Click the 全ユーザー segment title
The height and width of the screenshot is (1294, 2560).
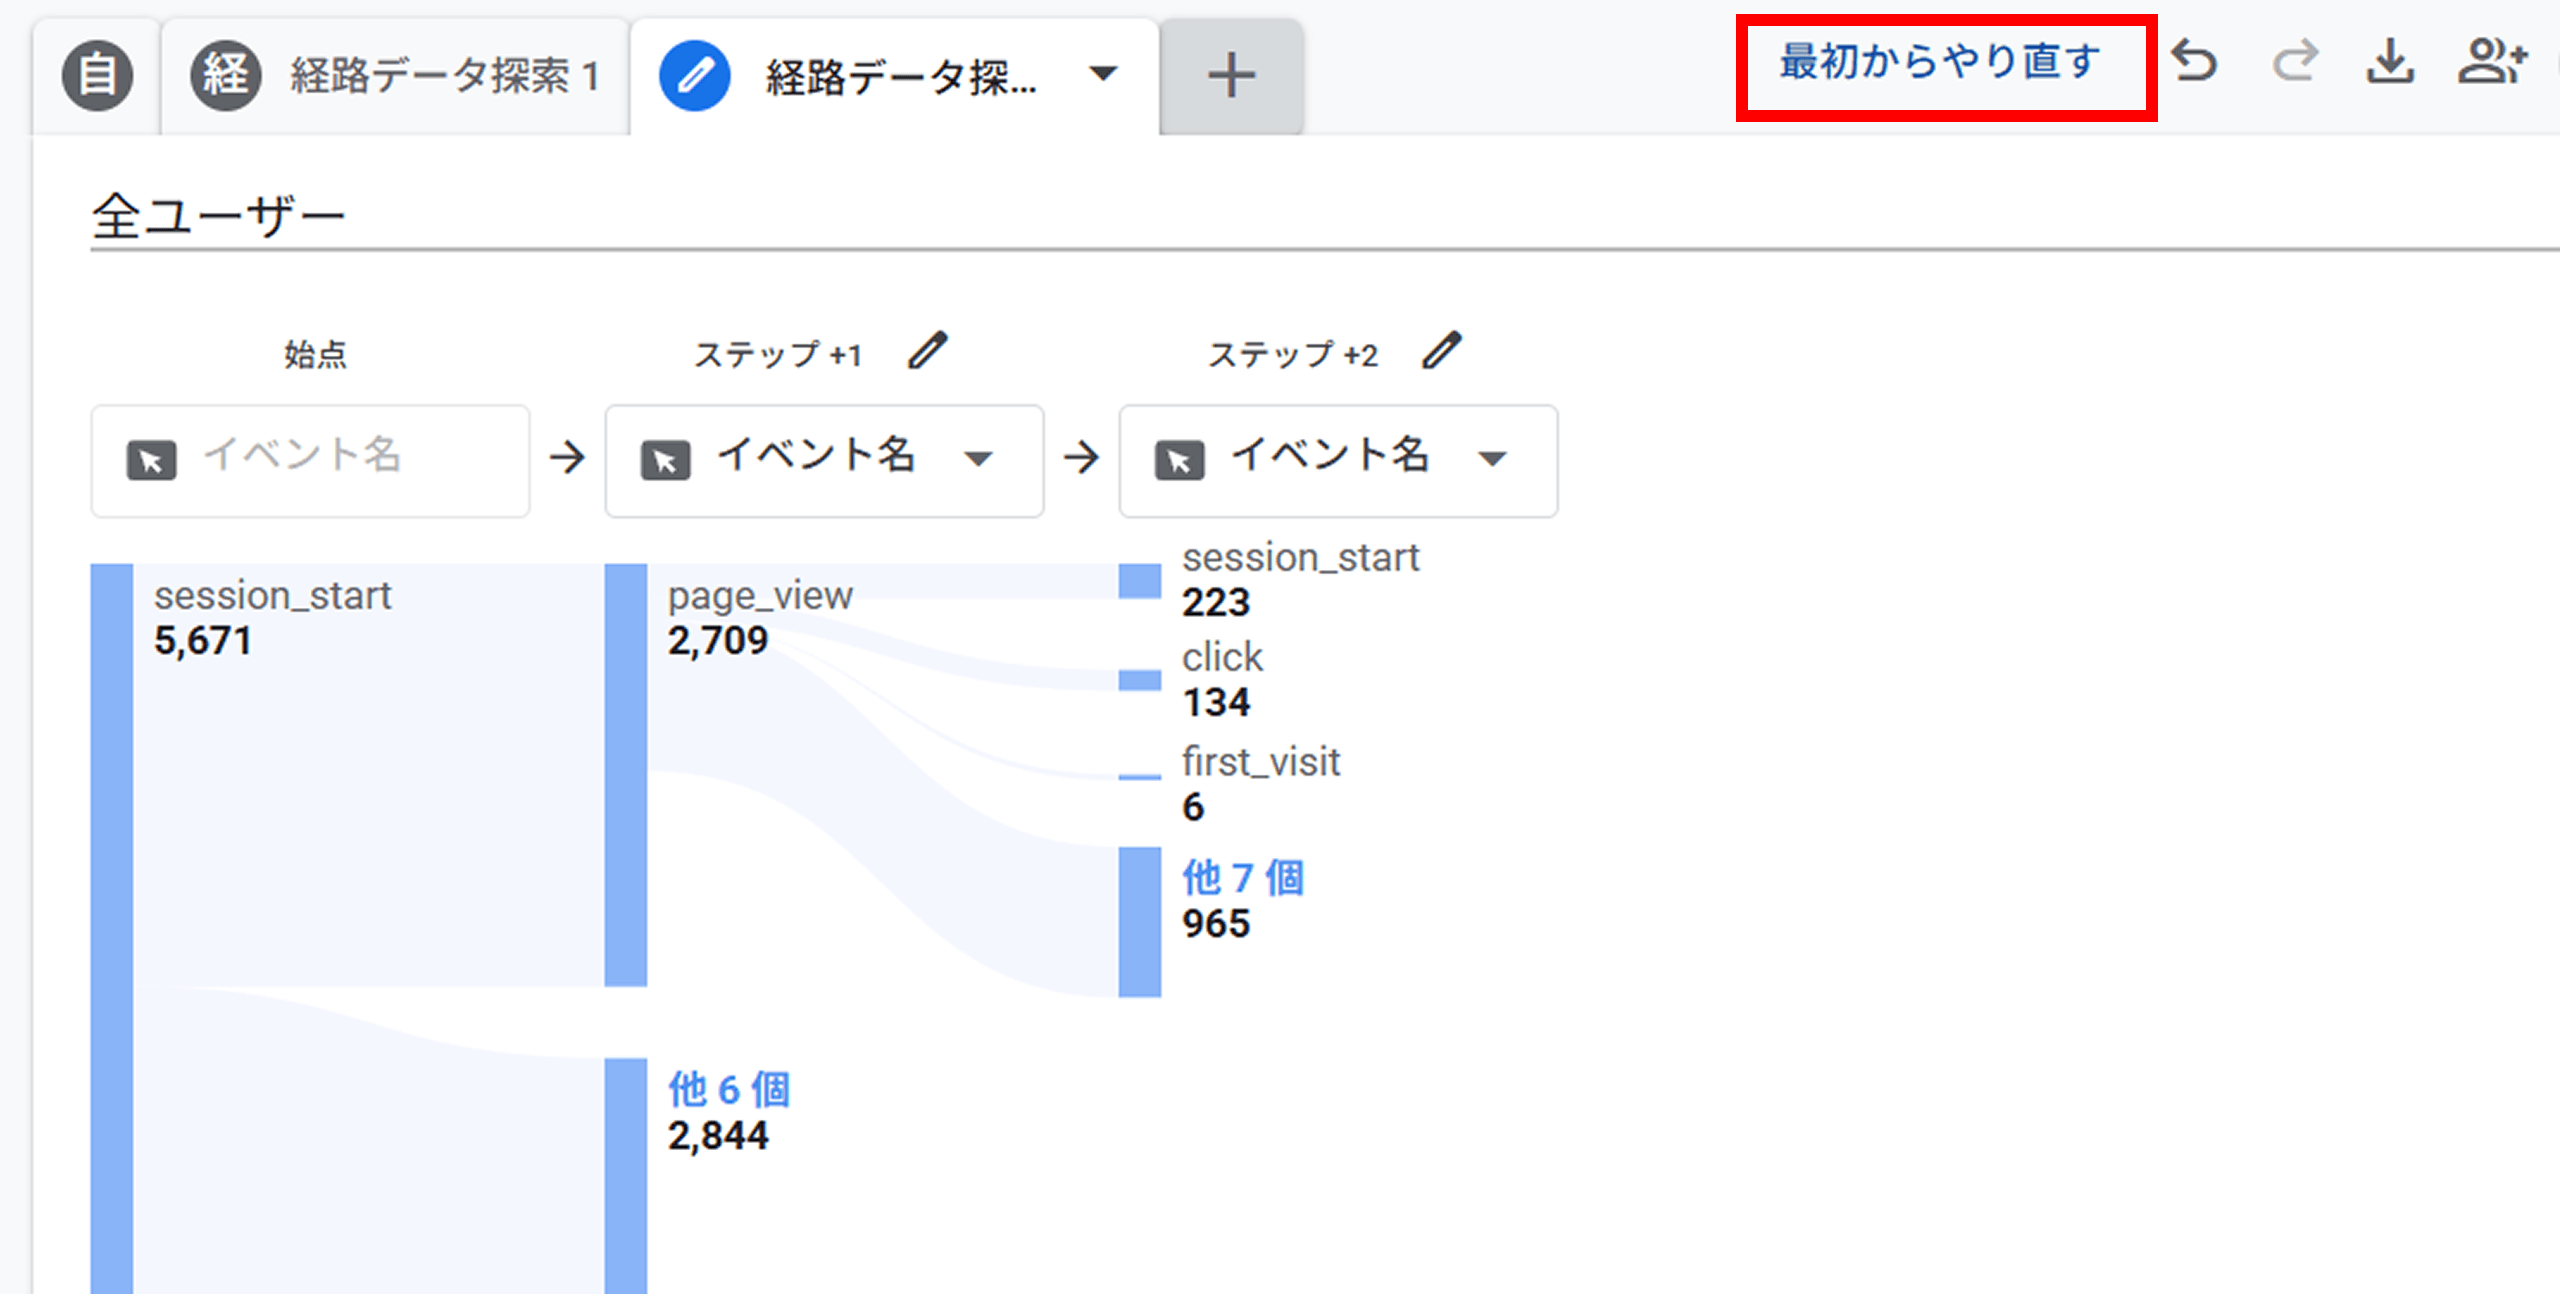[x=218, y=216]
